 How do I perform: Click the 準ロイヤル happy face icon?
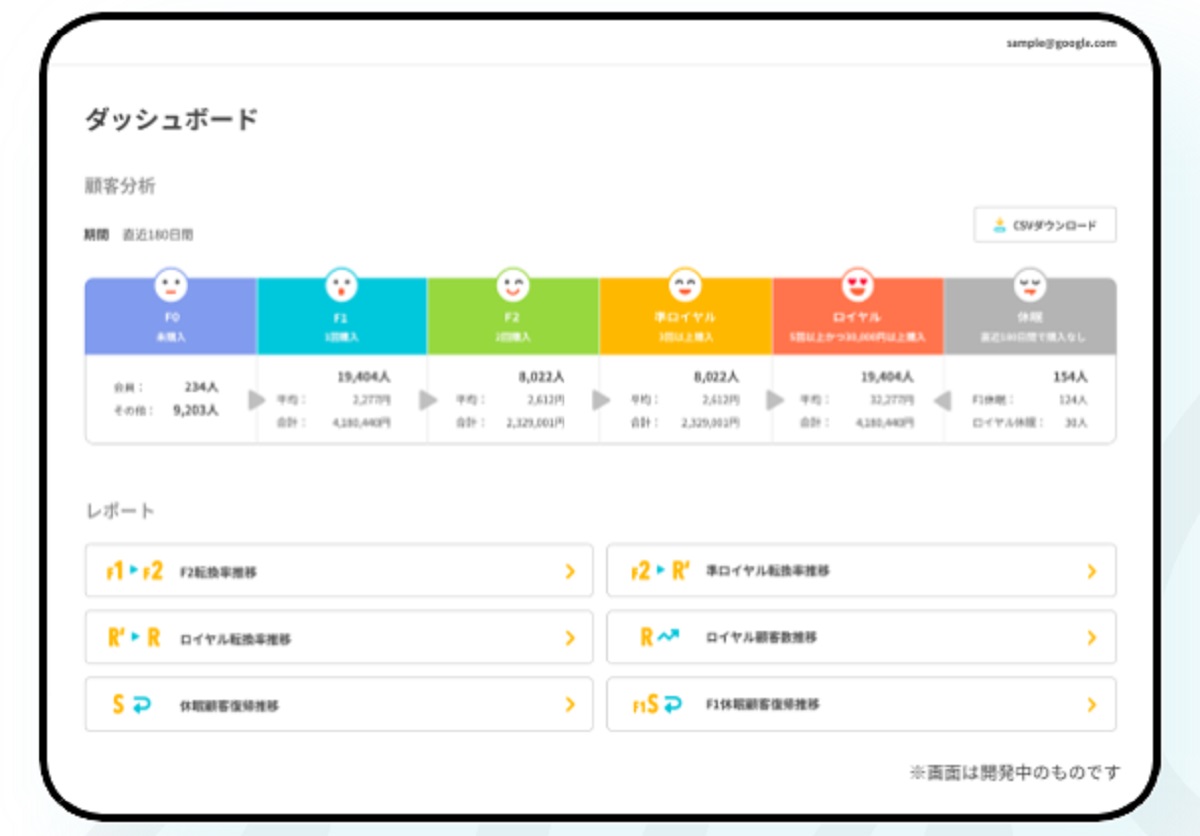pyautogui.click(x=685, y=285)
